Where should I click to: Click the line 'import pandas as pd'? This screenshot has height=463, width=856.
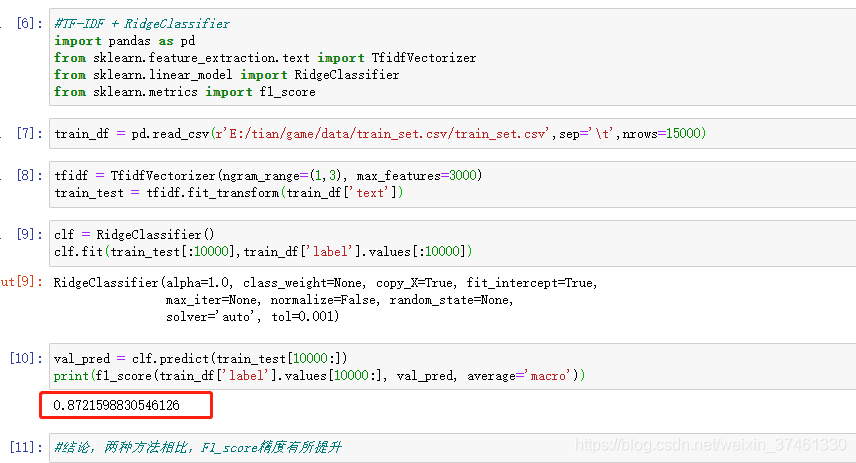click(x=124, y=41)
